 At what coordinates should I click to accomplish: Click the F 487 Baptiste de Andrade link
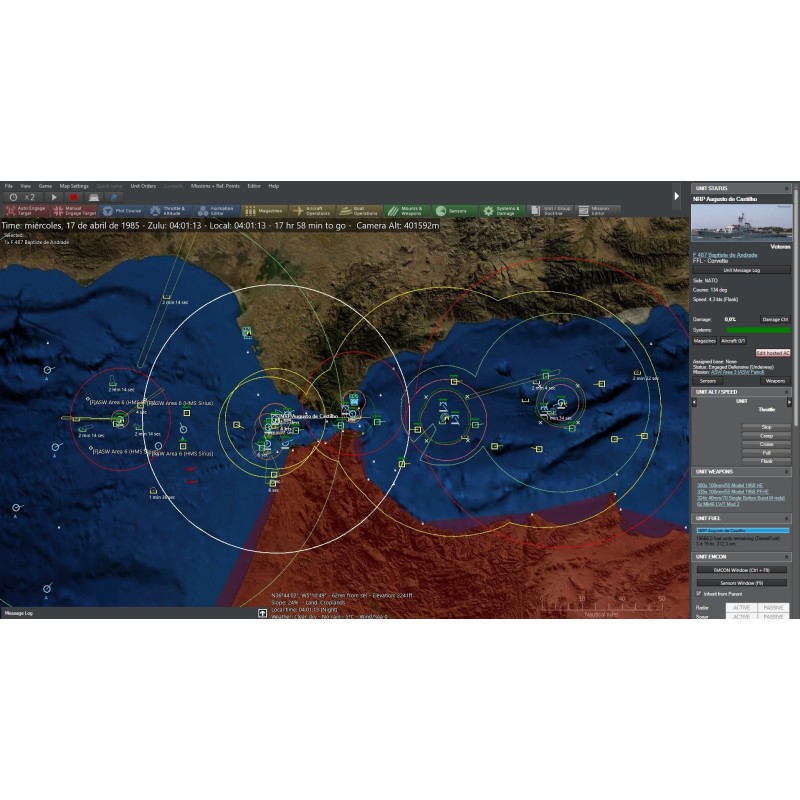(x=726, y=255)
